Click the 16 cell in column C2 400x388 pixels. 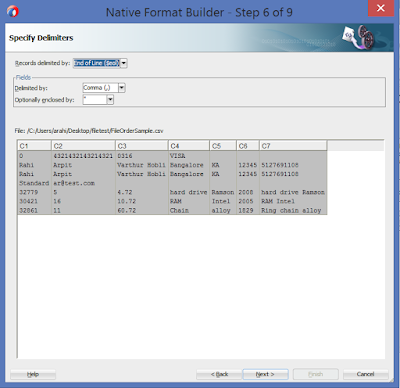coord(83,201)
